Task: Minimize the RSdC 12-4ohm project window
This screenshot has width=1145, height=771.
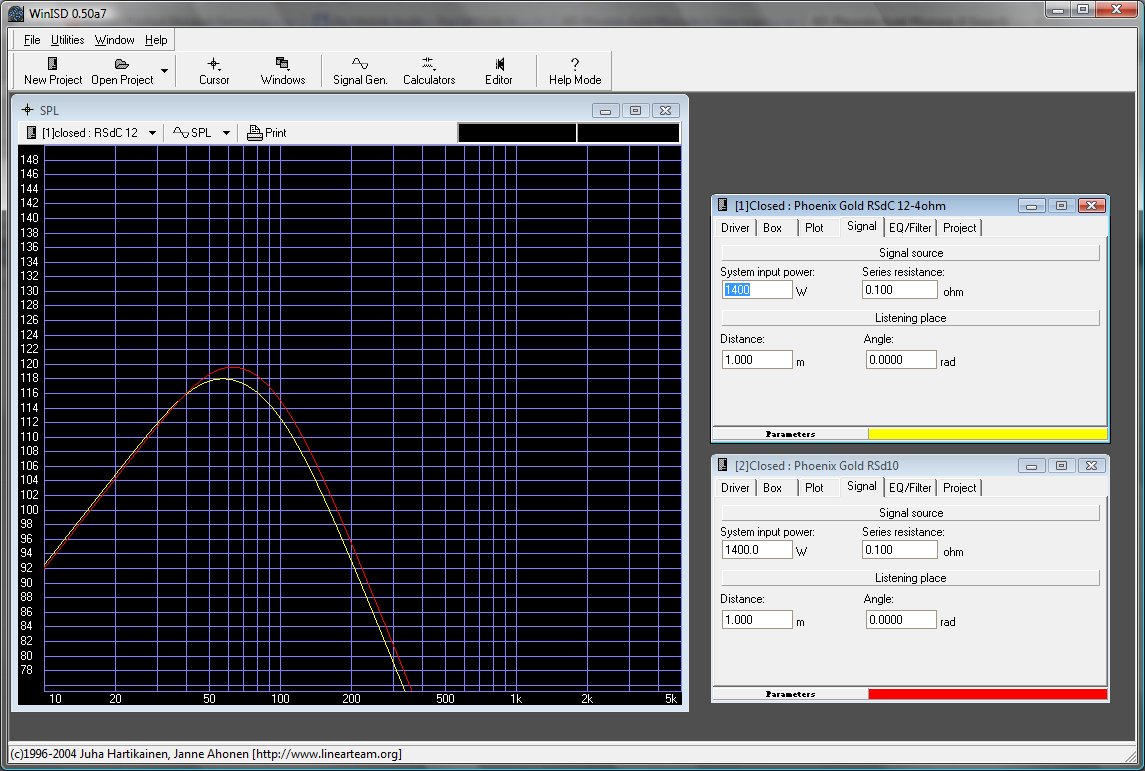Action: pos(1031,206)
